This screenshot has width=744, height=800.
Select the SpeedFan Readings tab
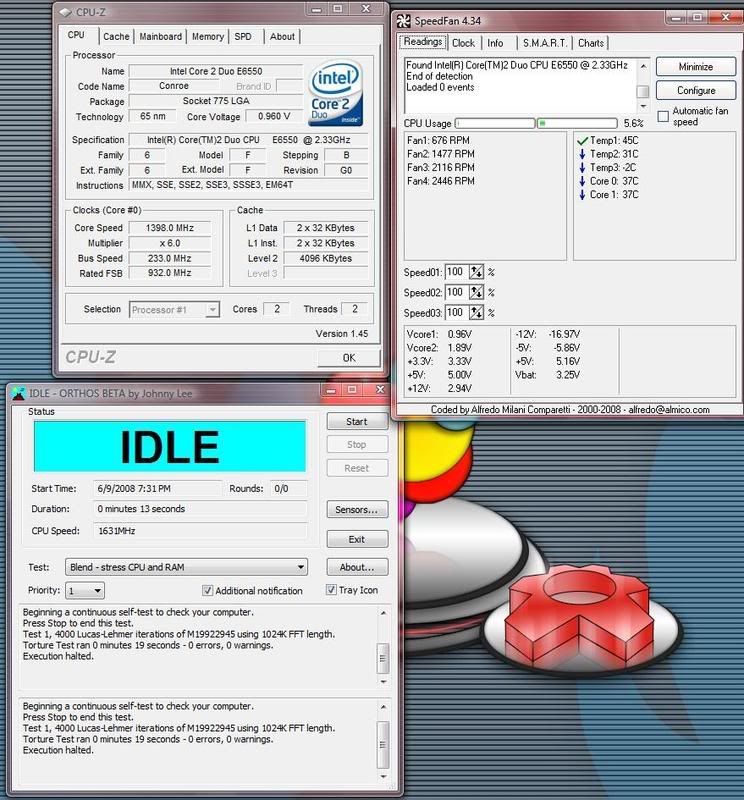[423, 41]
